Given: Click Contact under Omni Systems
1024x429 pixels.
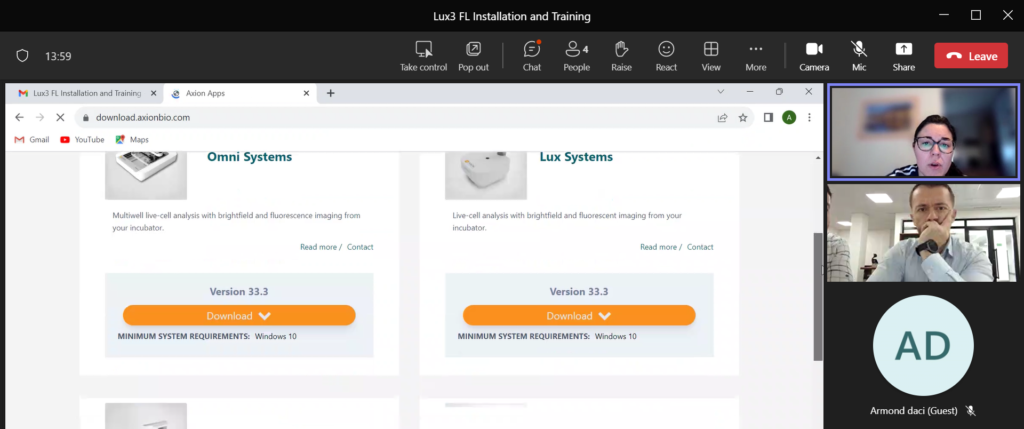Looking at the screenshot, I should [360, 247].
